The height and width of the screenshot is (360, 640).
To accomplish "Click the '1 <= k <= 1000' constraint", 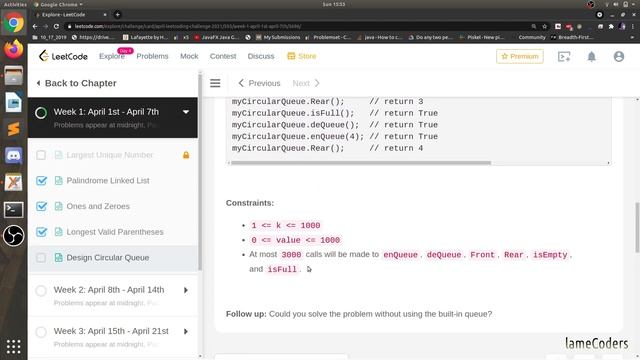I will click(x=286, y=225).
